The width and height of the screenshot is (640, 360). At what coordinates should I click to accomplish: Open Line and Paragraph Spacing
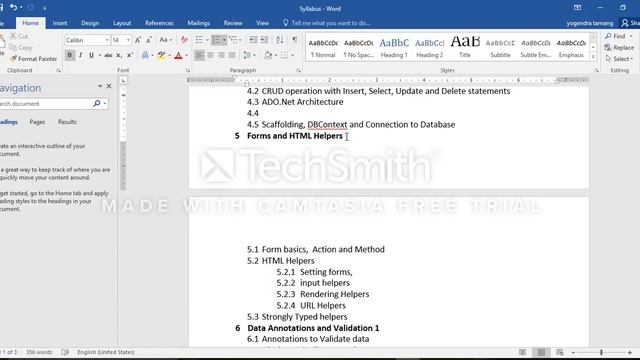click(x=247, y=55)
